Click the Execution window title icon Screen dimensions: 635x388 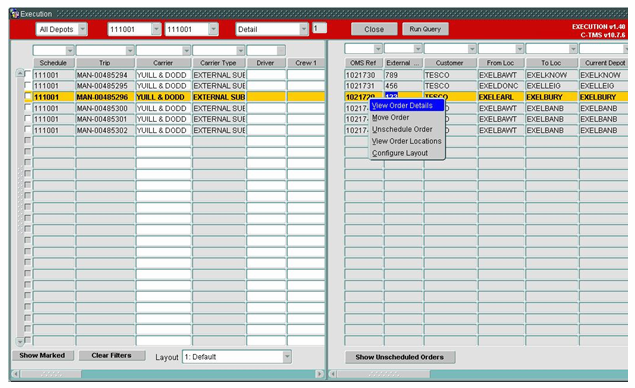click(15, 14)
